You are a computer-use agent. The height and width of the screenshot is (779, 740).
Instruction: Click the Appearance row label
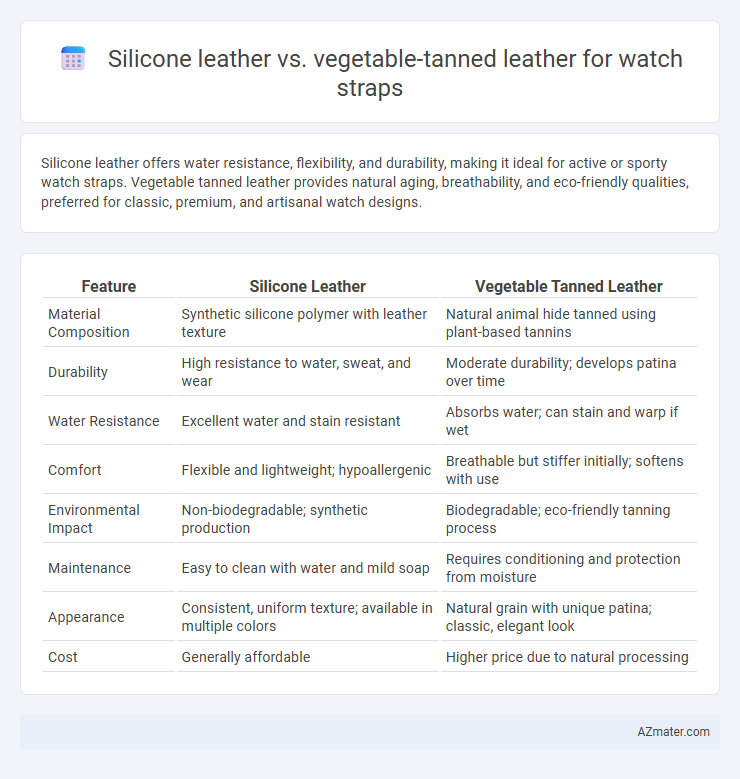[x=86, y=617]
